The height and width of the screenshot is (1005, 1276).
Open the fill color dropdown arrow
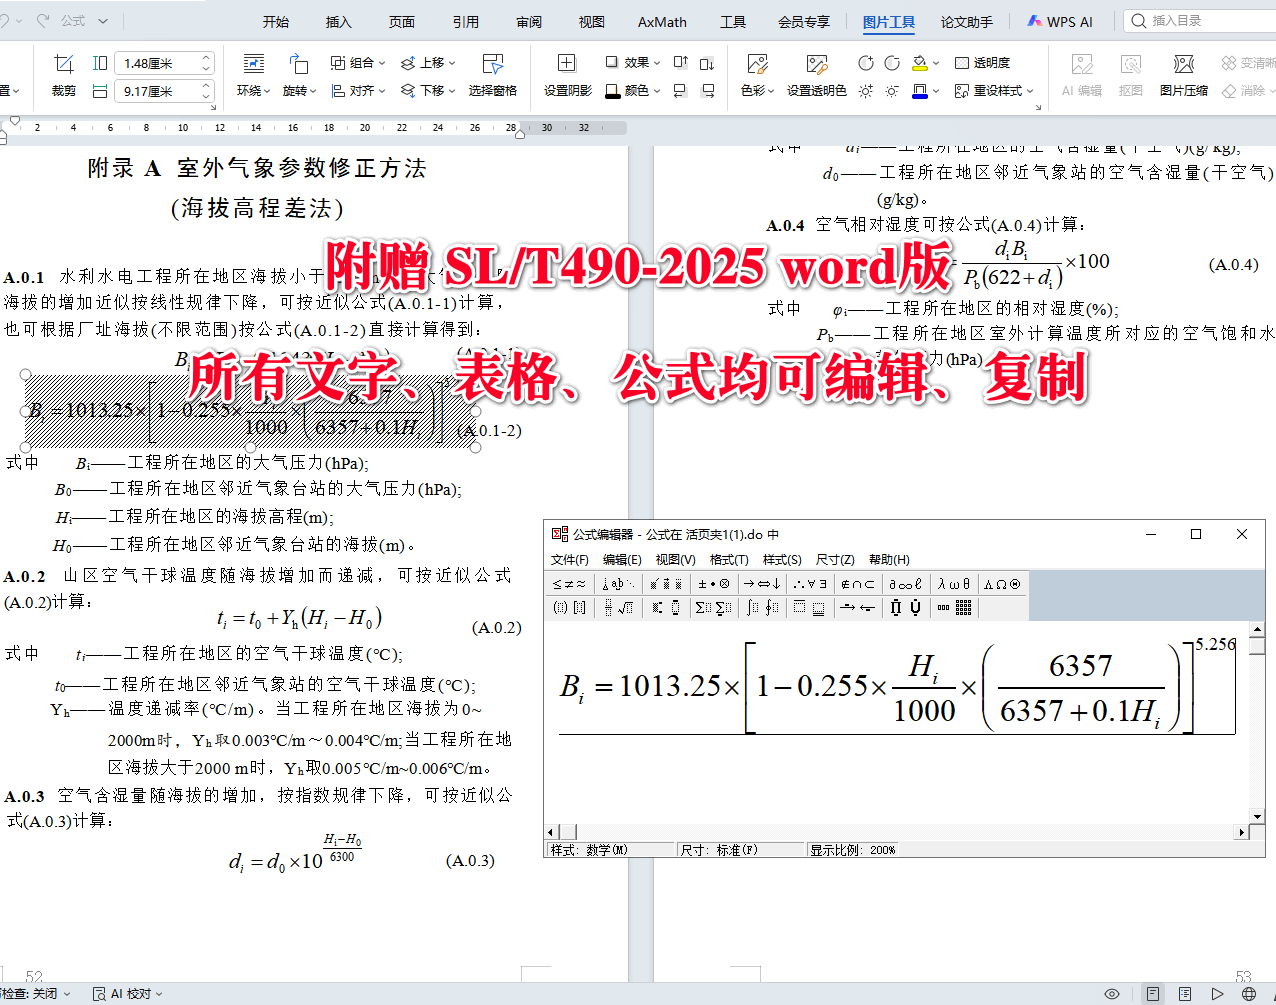pyautogui.click(x=937, y=63)
